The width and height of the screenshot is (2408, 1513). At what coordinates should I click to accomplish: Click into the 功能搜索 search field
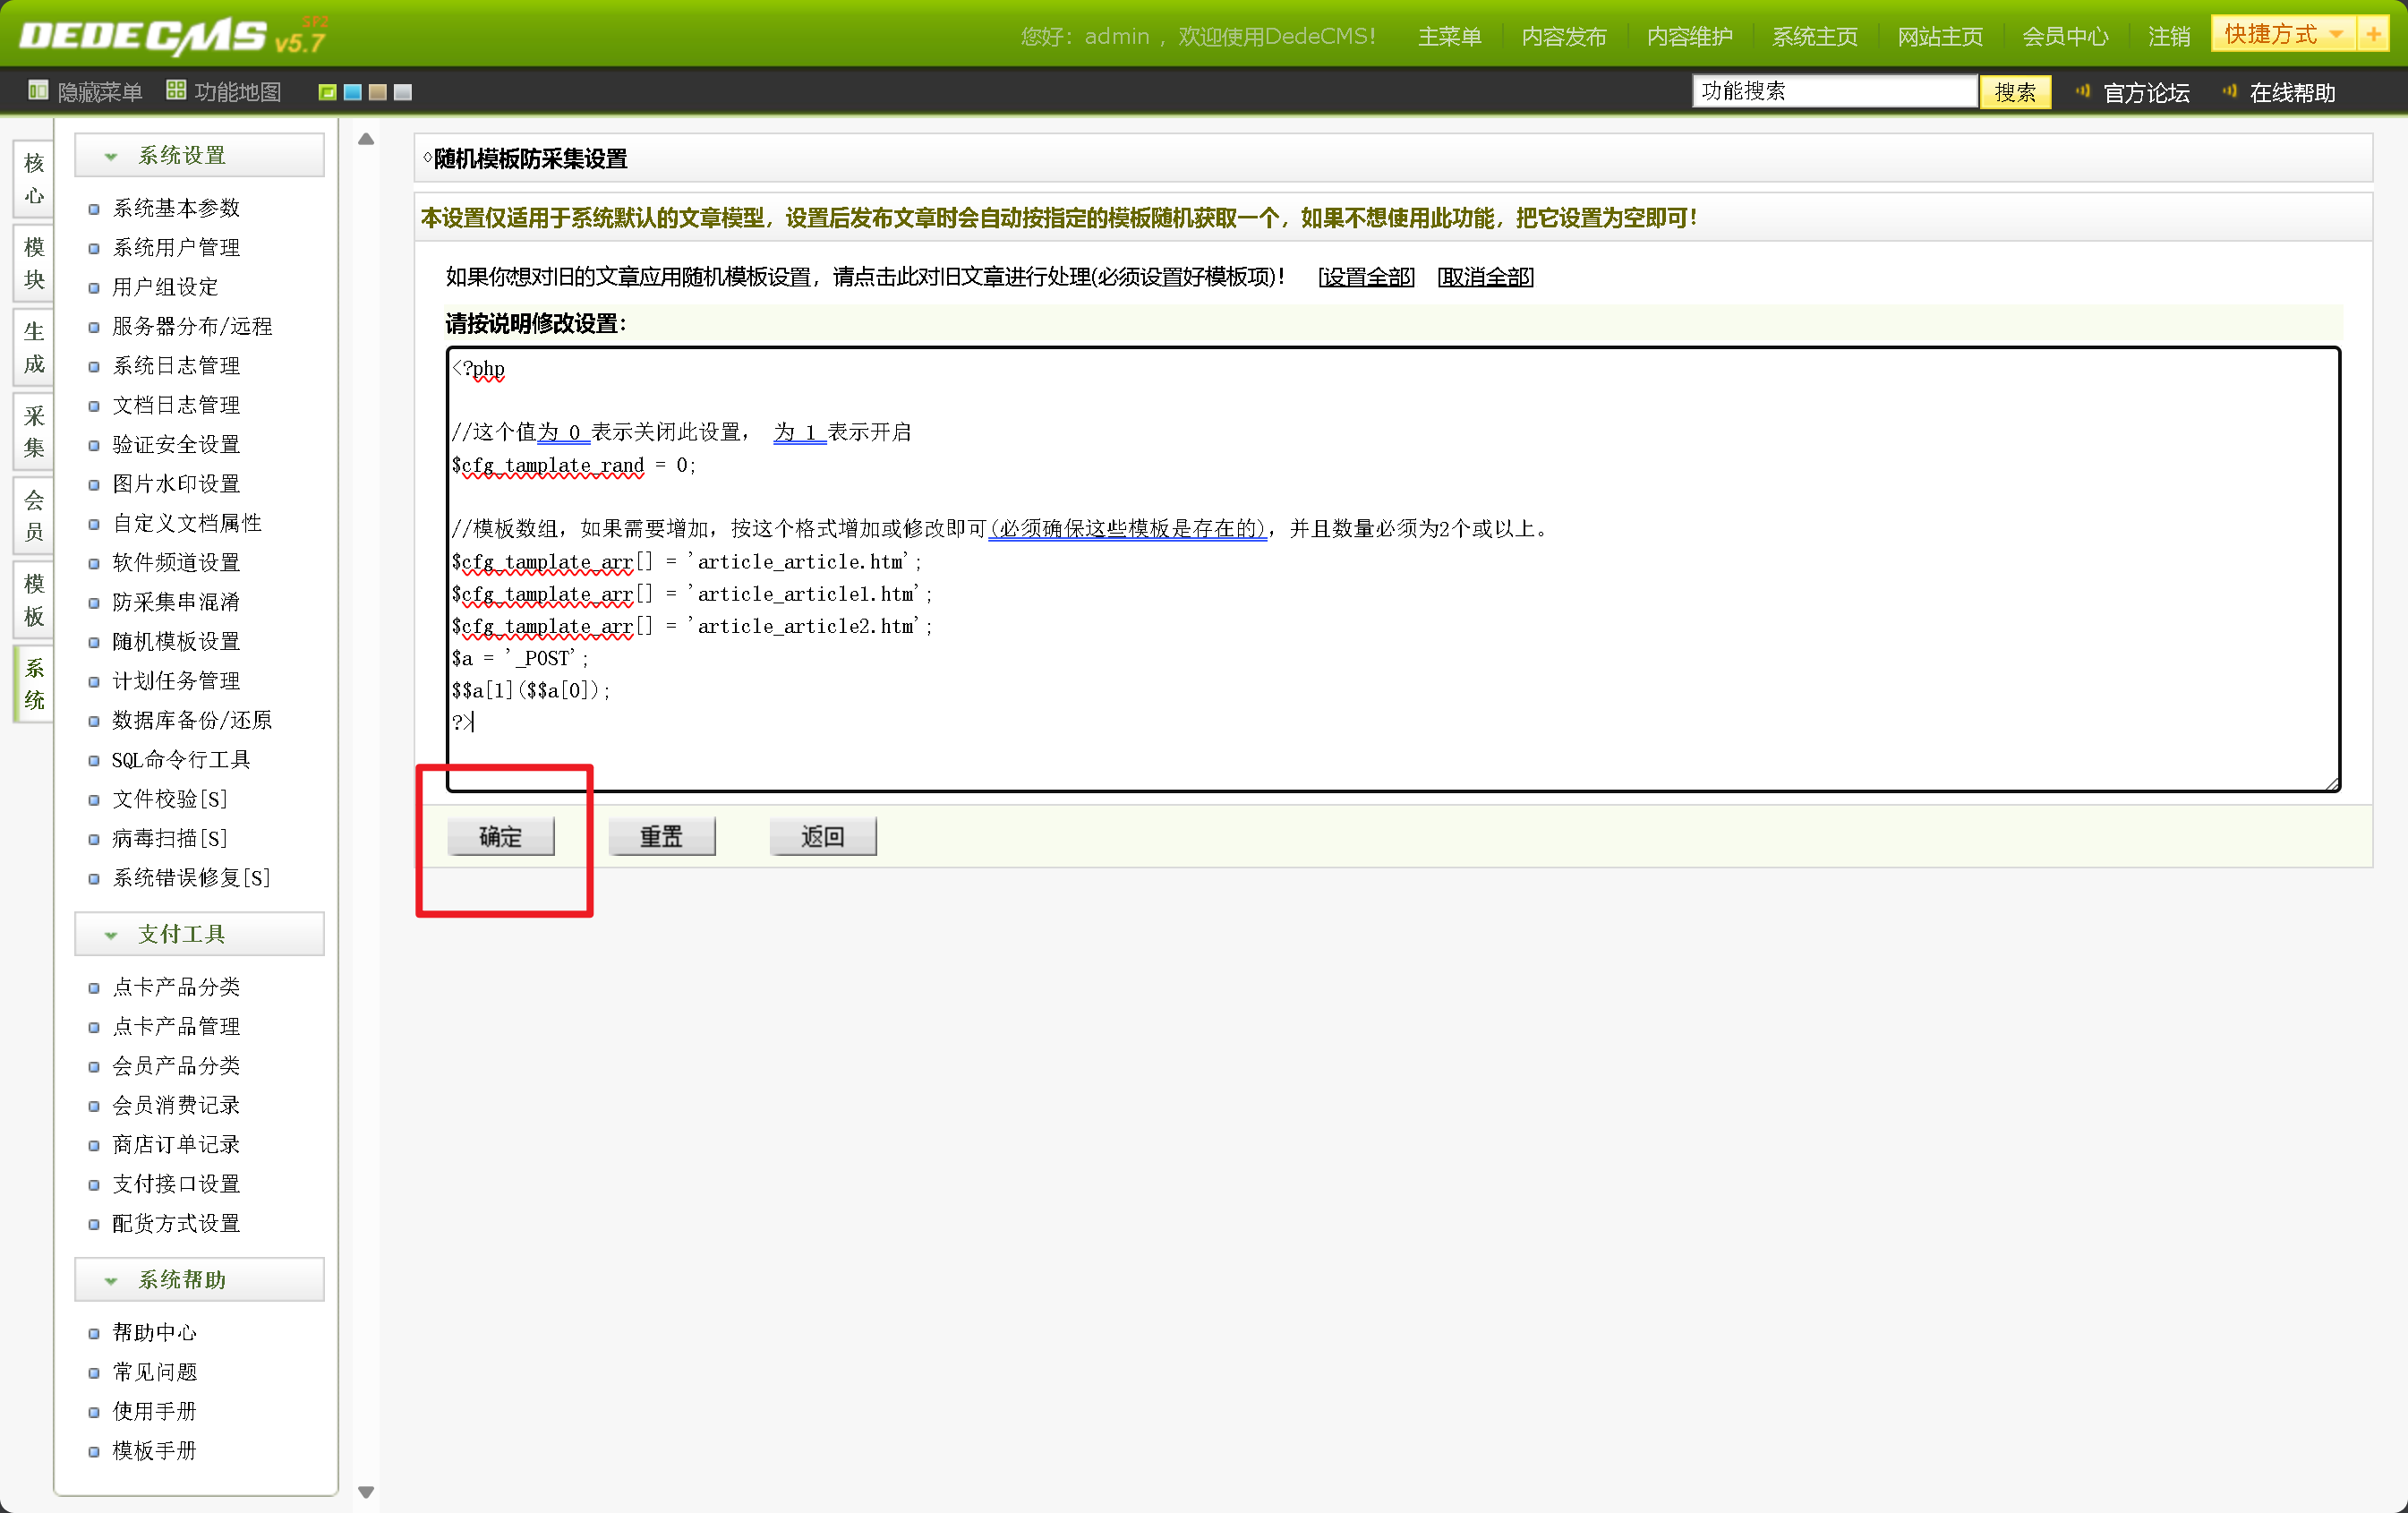pos(1833,91)
